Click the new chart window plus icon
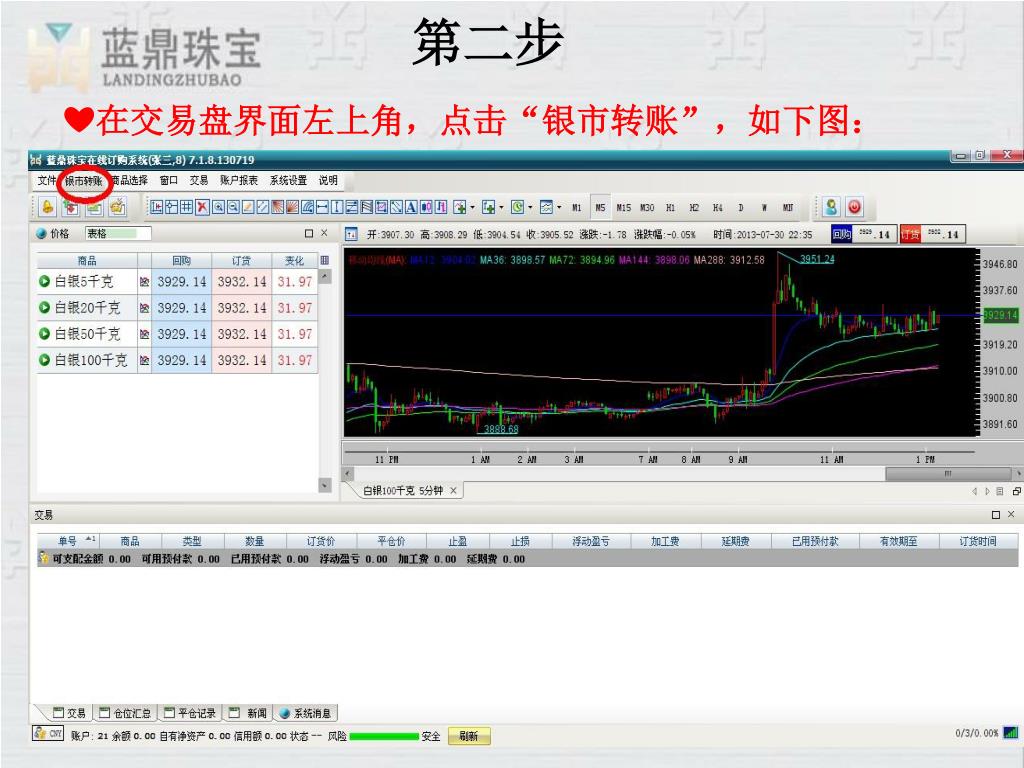This screenshot has height=768, width=1024. coord(489,207)
